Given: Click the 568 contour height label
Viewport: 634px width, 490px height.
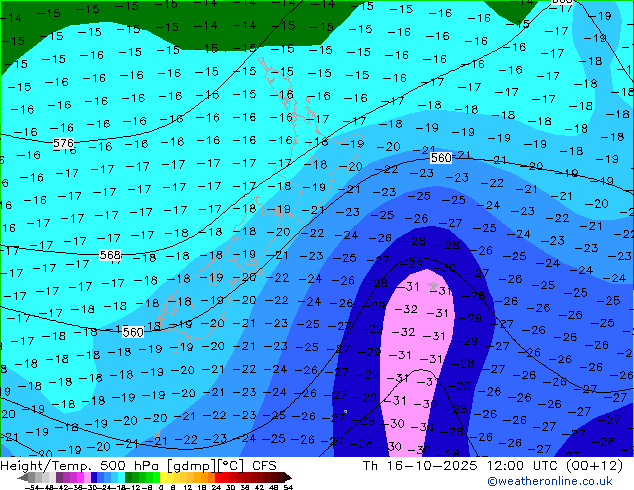Looking at the screenshot, I should (110, 255).
